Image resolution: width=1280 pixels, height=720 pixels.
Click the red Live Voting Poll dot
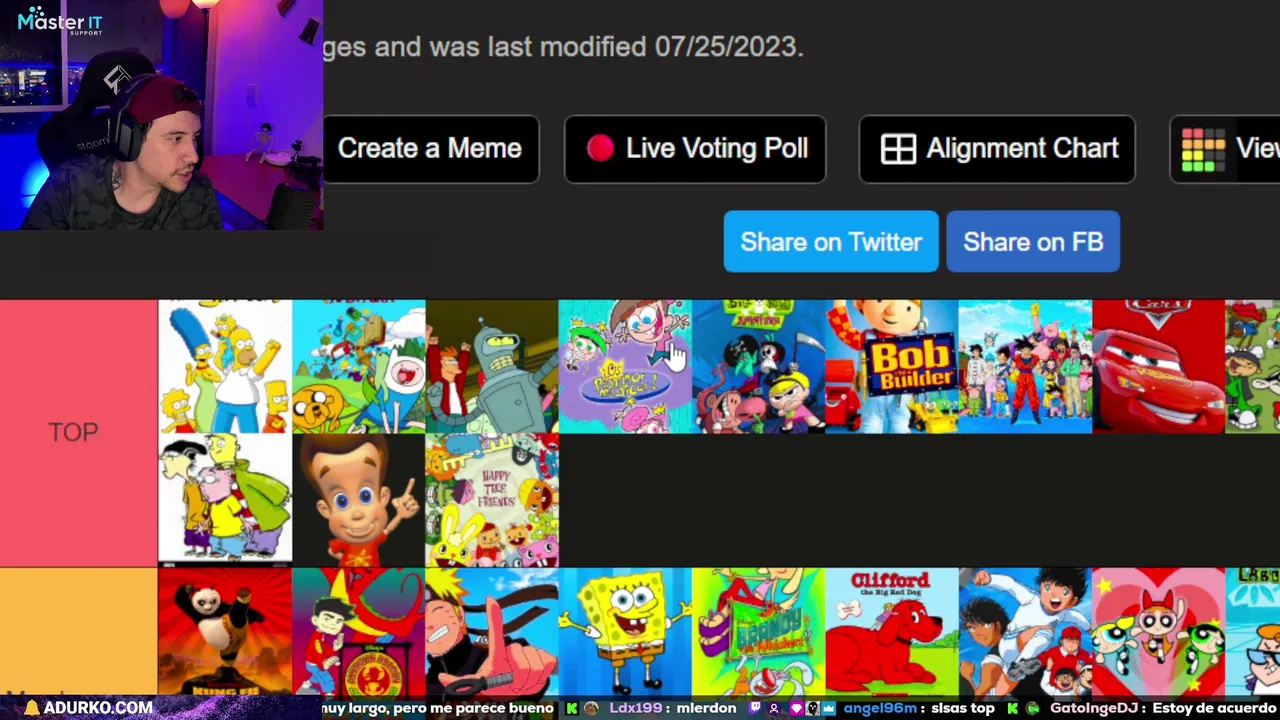[x=600, y=148]
